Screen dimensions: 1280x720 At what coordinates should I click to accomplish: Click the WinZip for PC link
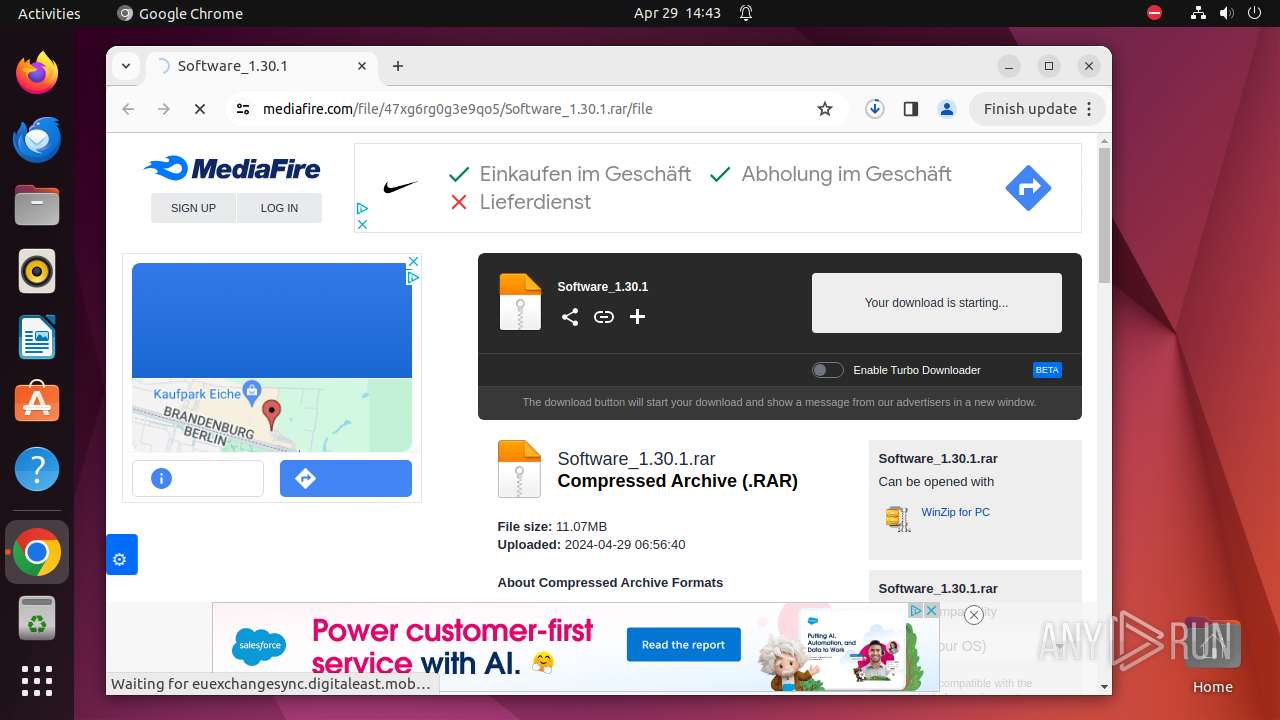(x=955, y=512)
